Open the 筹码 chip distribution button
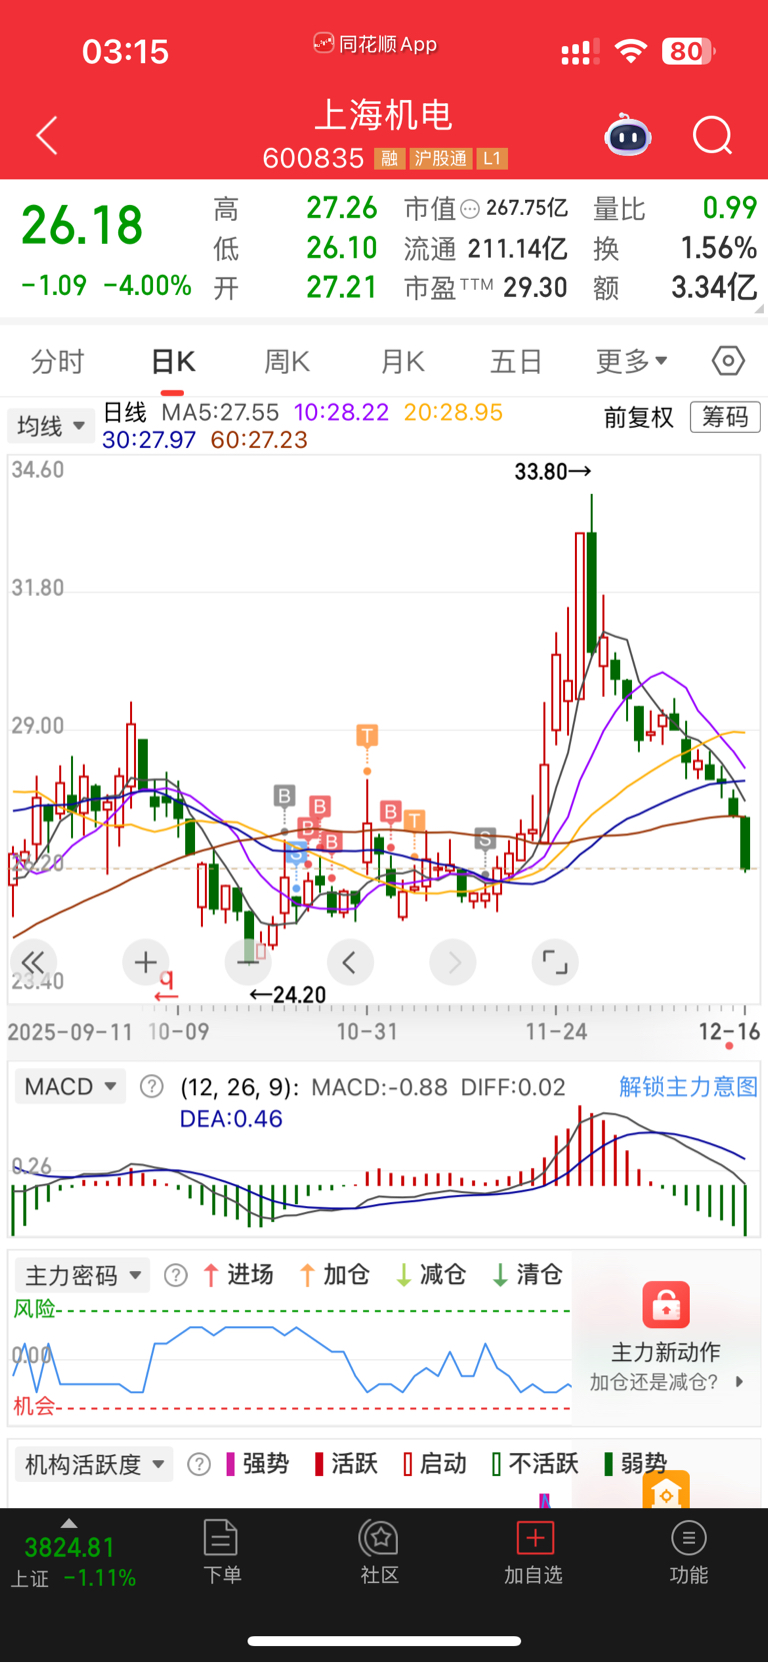Viewport: 768px width, 1663px height. 725,417
